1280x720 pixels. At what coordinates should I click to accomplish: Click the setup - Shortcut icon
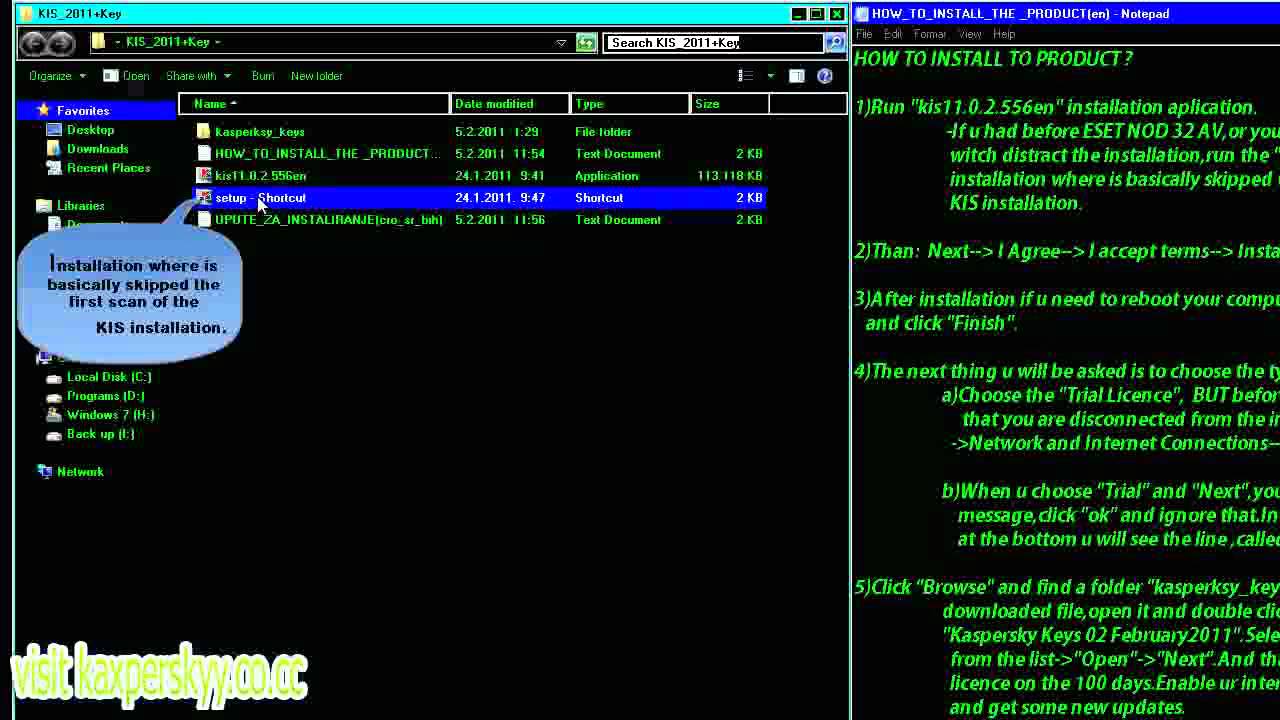[204, 198]
